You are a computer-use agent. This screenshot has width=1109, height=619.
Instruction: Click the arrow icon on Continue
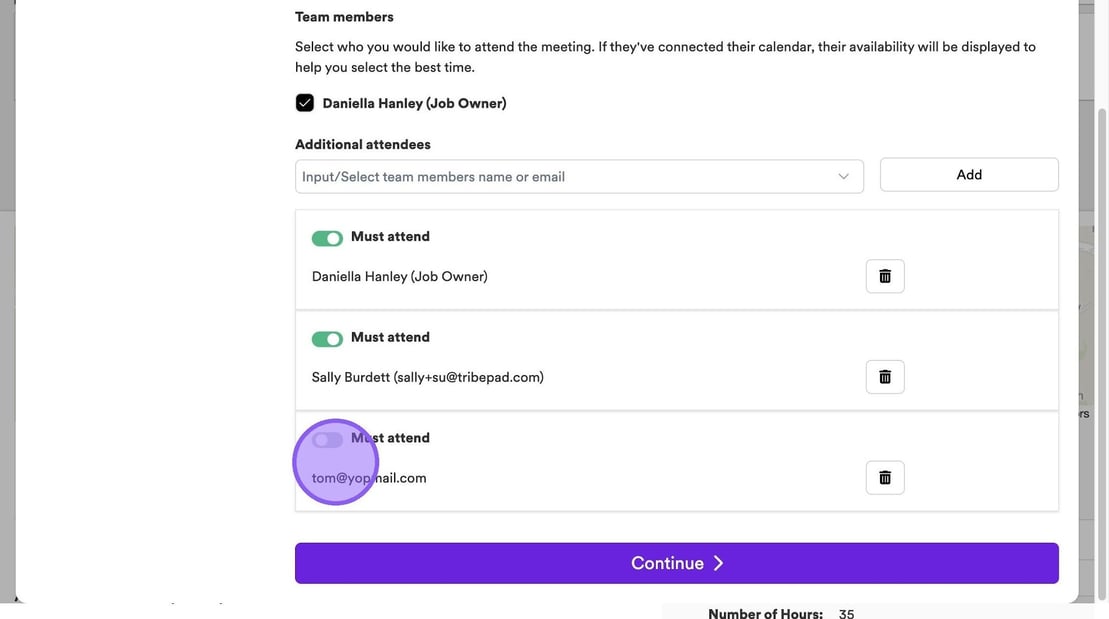coord(718,563)
